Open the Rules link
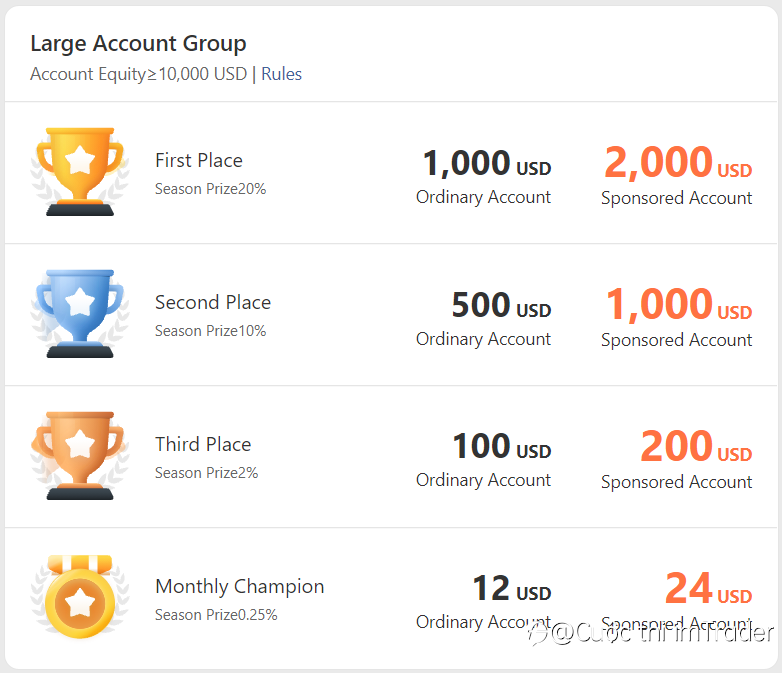Image resolution: width=782 pixels, height=673 pixels. click(281, 74)
